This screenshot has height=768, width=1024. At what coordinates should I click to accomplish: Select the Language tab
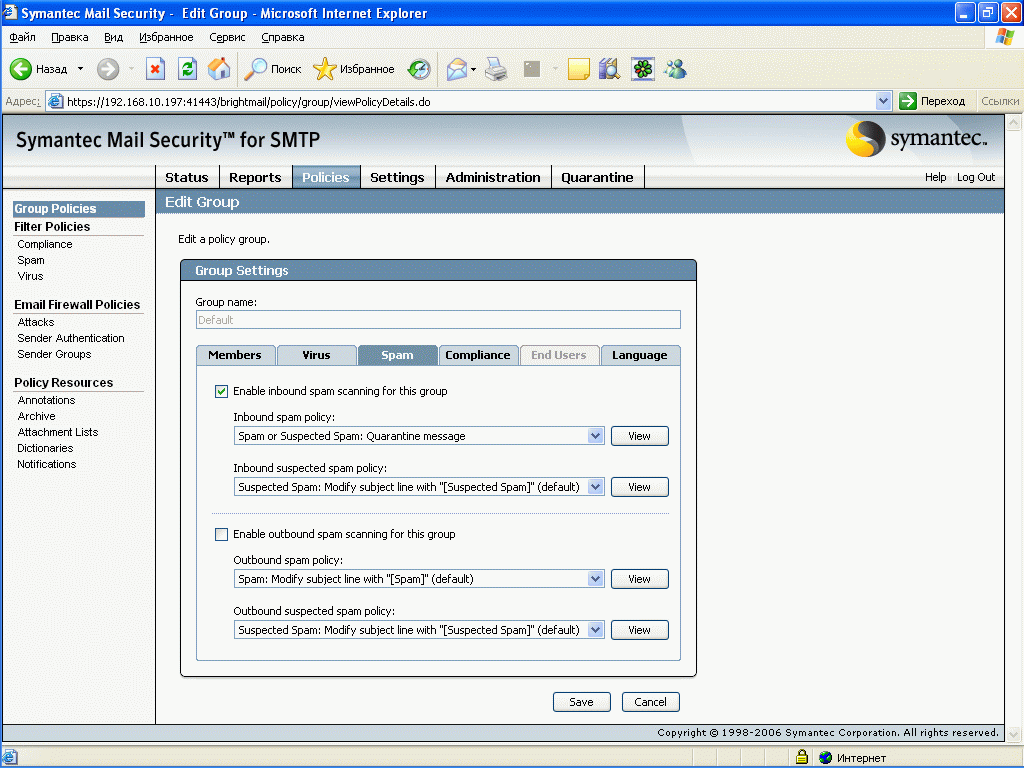point(639,355)
